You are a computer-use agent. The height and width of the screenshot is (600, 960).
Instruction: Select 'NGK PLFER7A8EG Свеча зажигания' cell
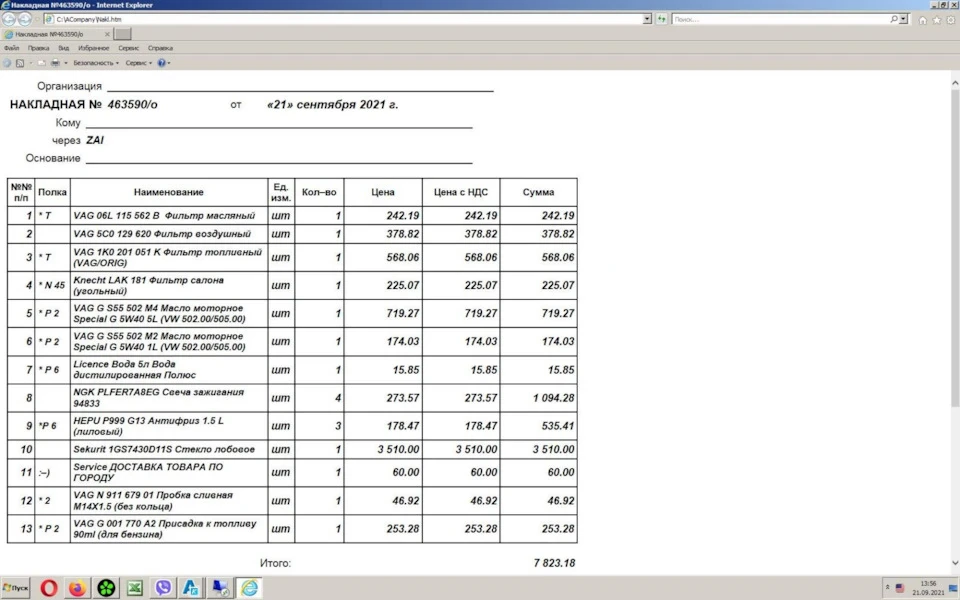(x=168, y=398)
